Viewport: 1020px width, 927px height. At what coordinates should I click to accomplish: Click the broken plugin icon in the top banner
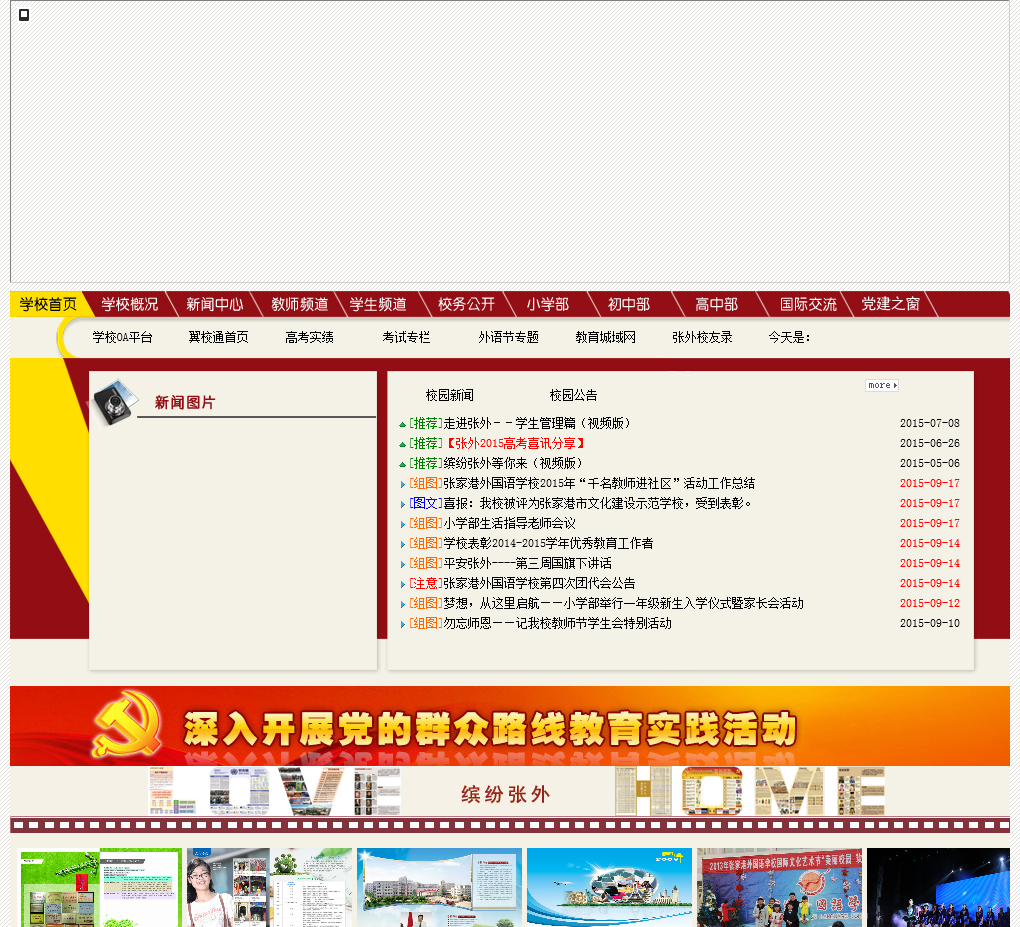(x=24, y=14)
